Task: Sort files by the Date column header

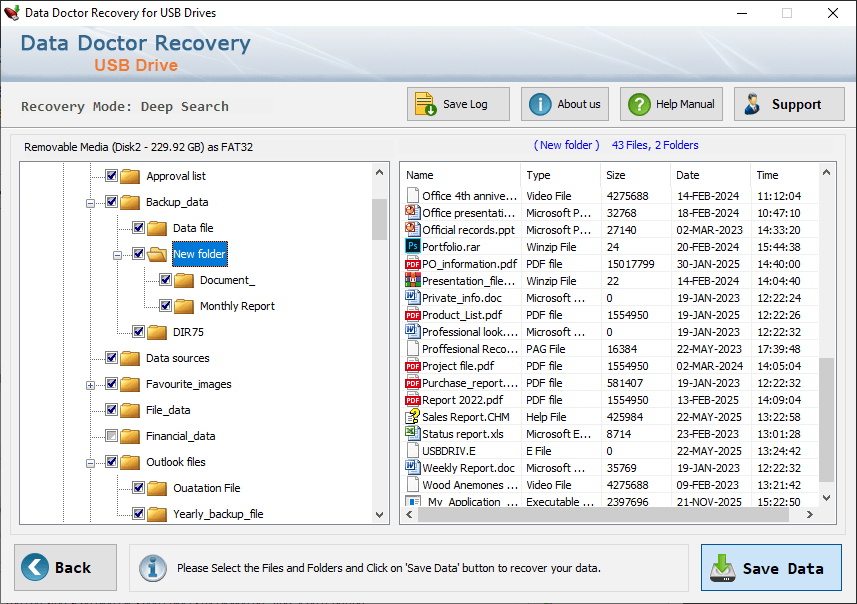Action: [x=711, y=175]
